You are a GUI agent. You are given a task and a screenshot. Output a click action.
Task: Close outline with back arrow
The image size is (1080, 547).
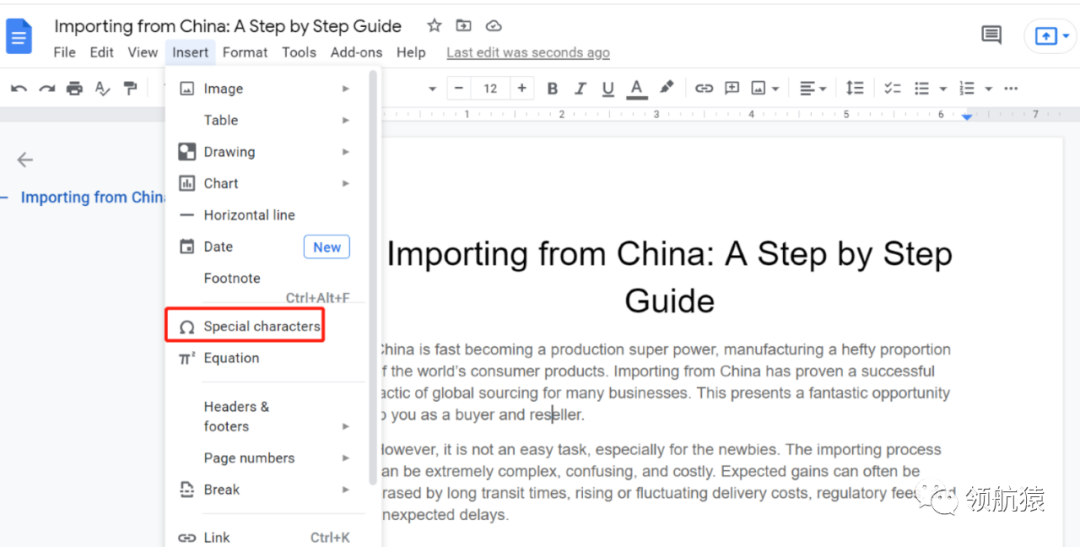(x=25, y=160)
